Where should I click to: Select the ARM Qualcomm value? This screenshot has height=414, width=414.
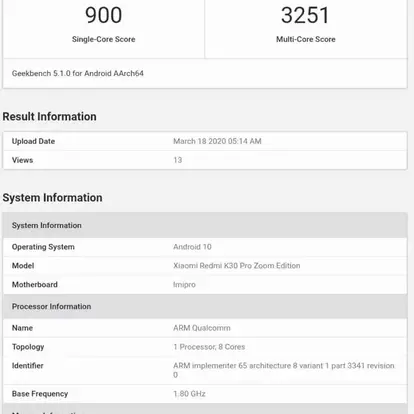(202, 328)
